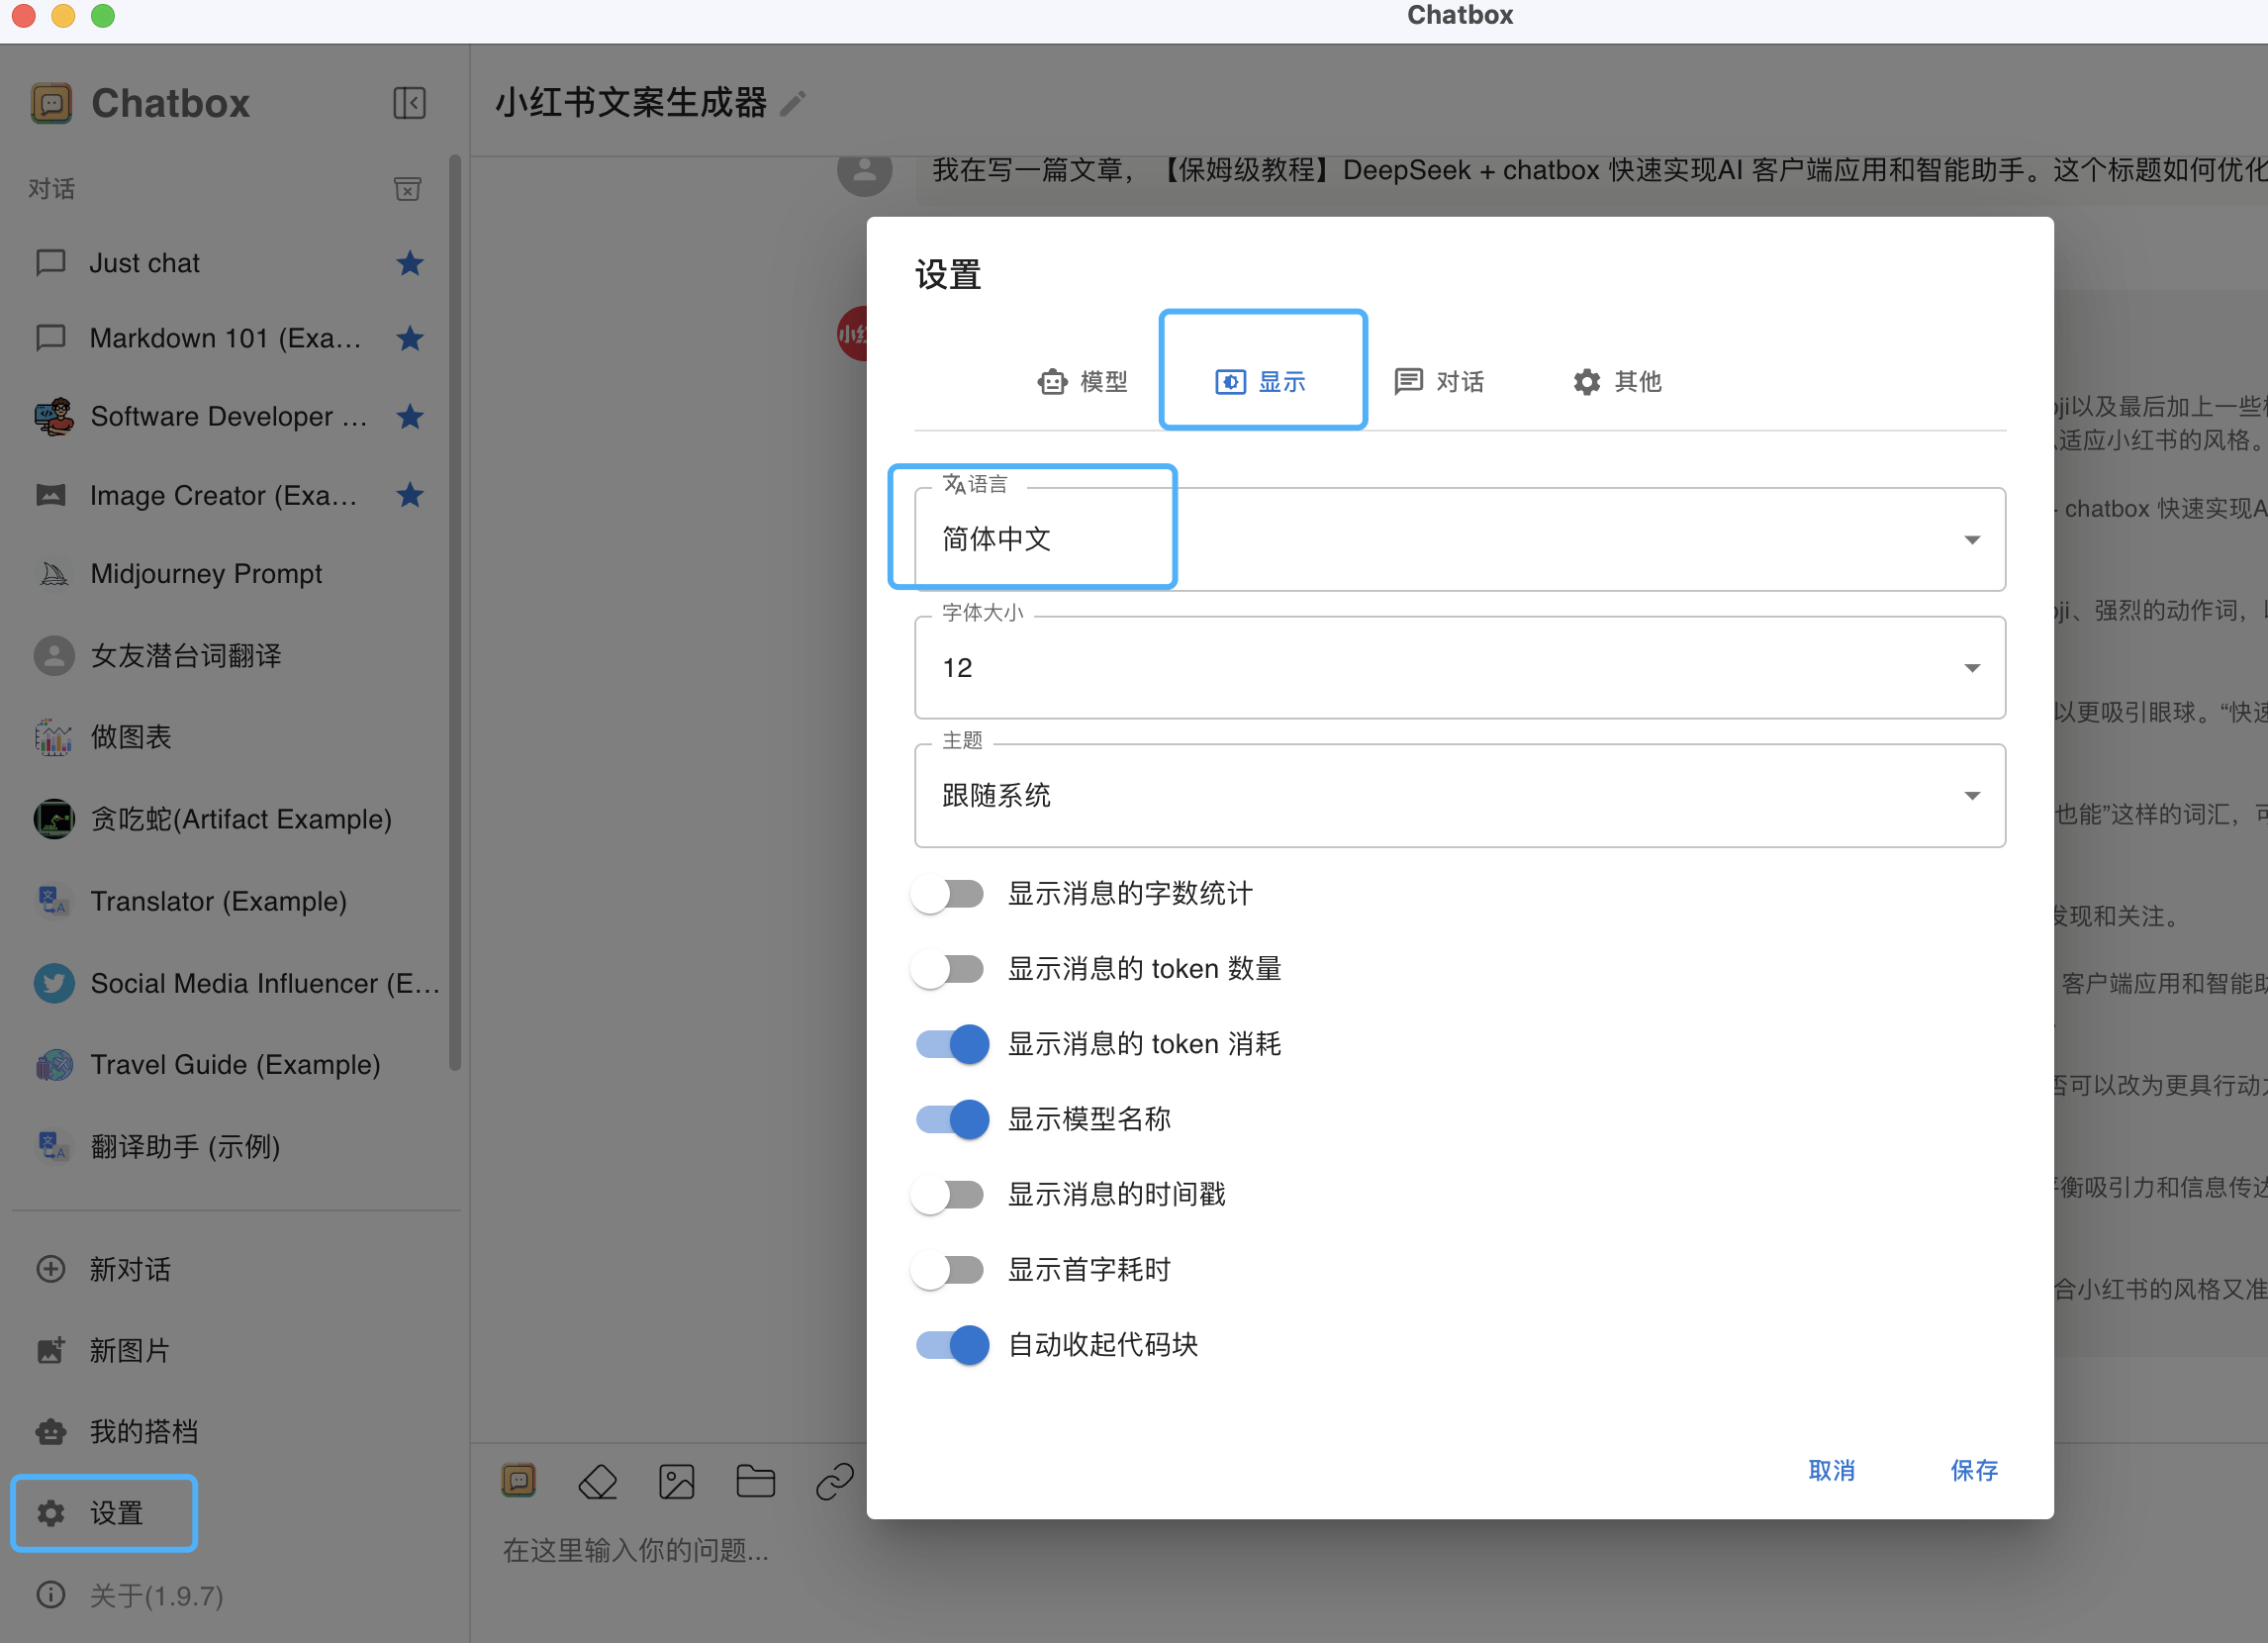Click the info icon beside 关于(1.9.7)
Image resolution: width=2268 pixels, height=1643 pixels.
pos(50,1595)
